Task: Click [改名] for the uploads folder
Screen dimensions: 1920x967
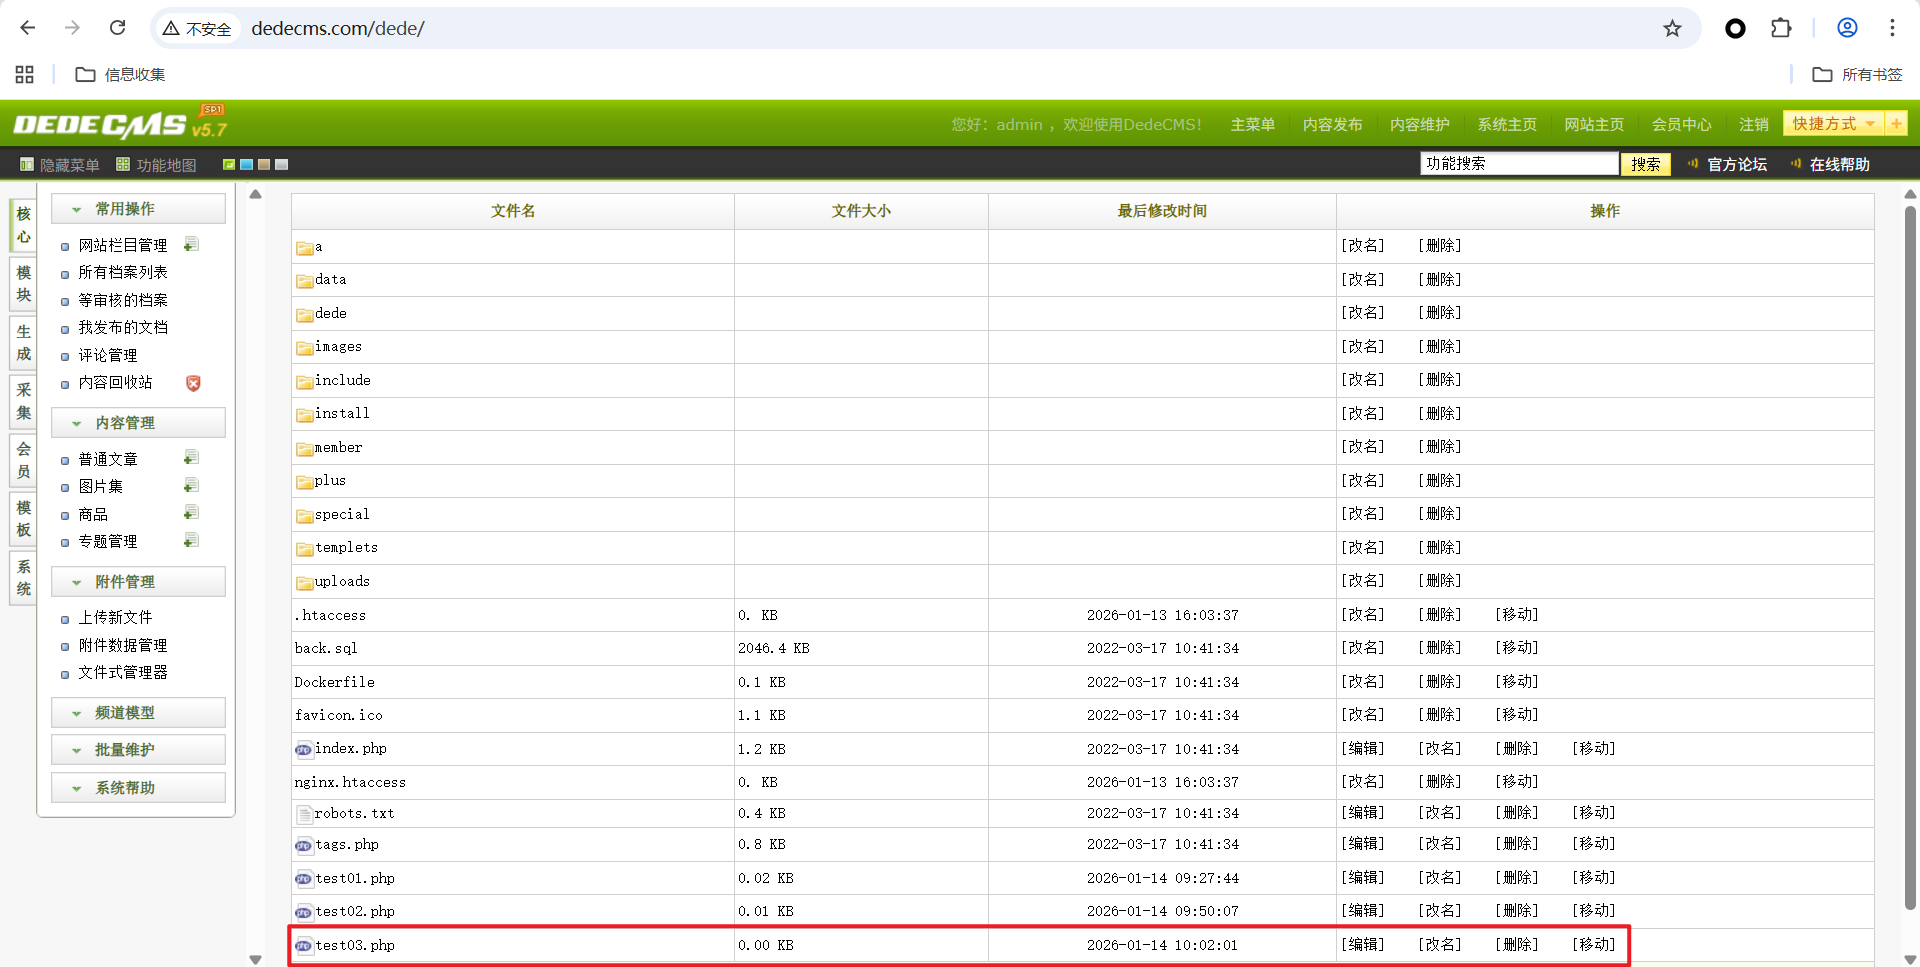Action: click(x=1363, y=580)
